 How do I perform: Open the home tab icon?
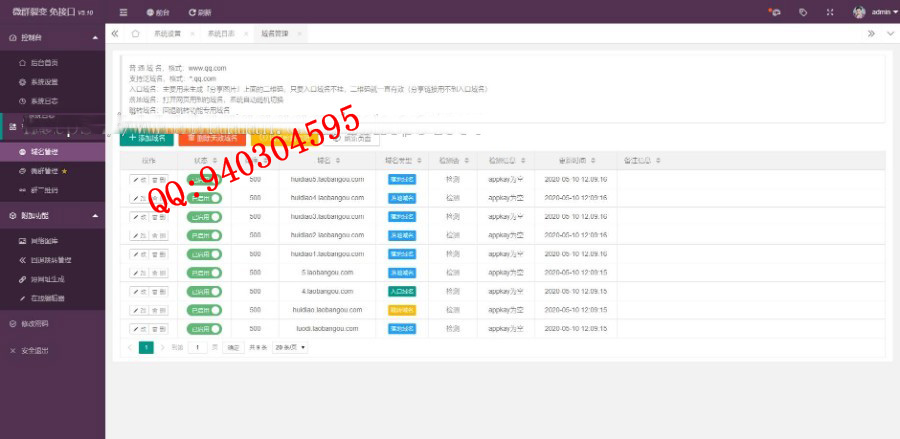(x=135, y=33)
